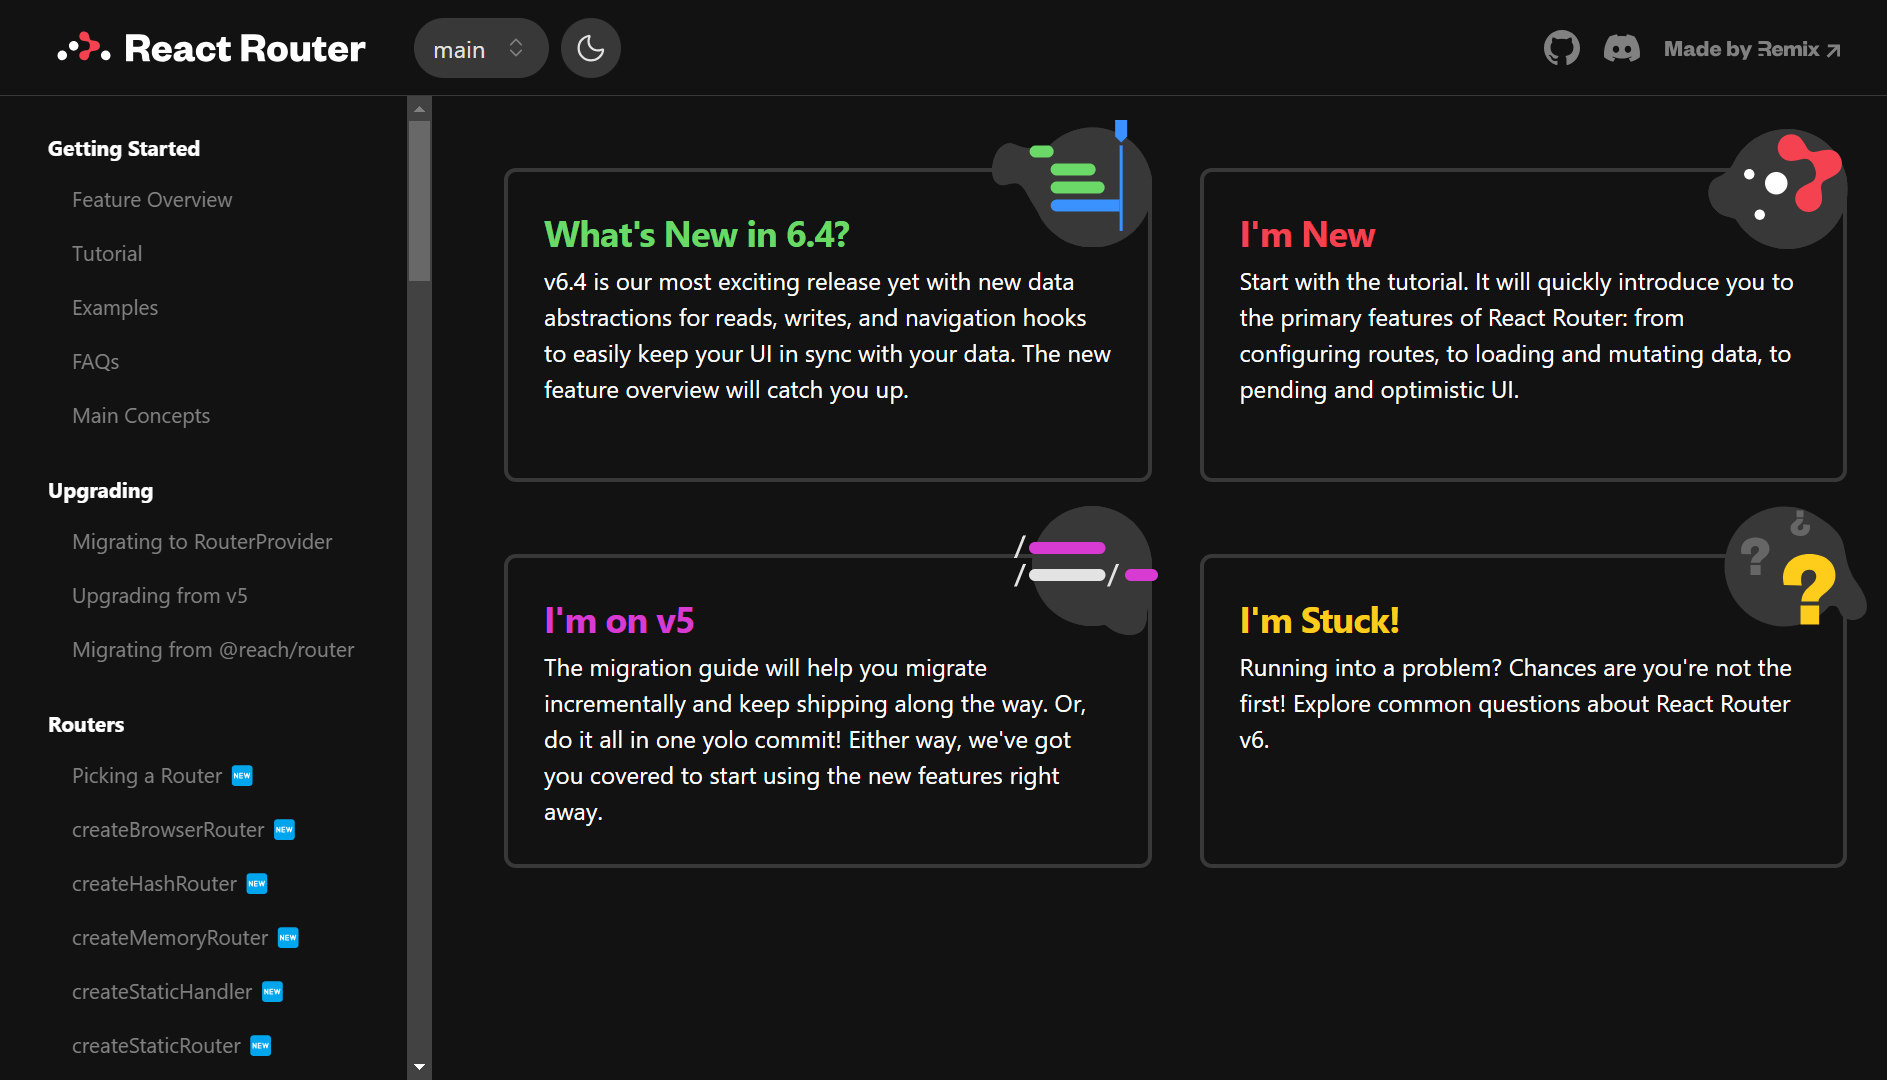The width and height of the screenshot is (1887, 1080).
Task: Open Migrating from @reach/router
Action: coord(213,650)
